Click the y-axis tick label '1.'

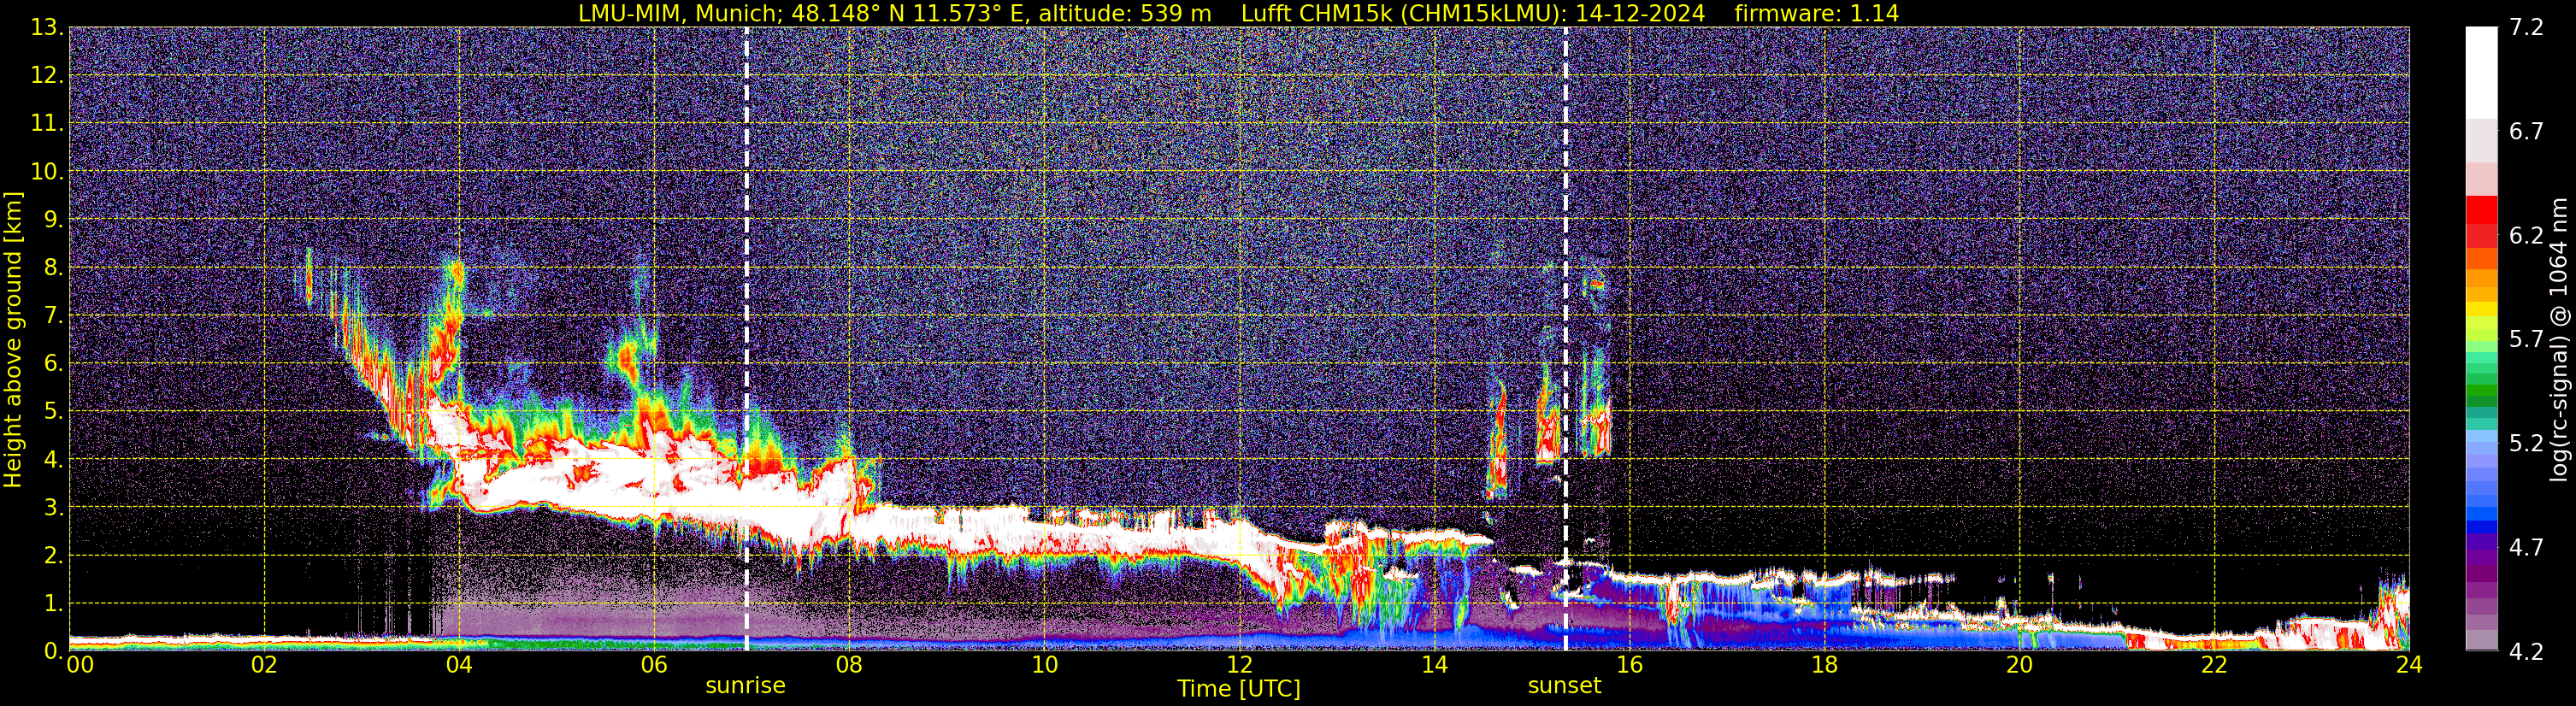click(x=53, y=604)
